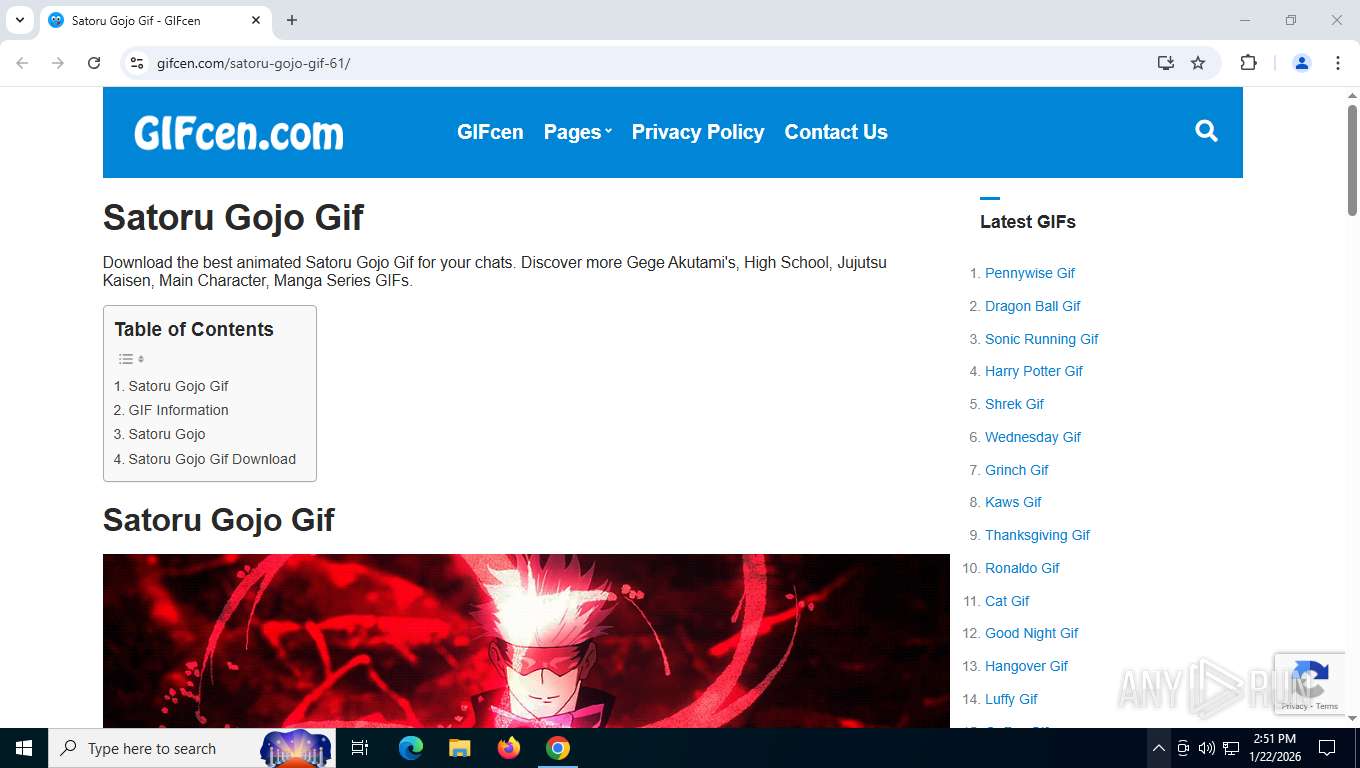Open the Luffy Gif link
This screenshot has width=1360, height=768.
(1011, 699)
